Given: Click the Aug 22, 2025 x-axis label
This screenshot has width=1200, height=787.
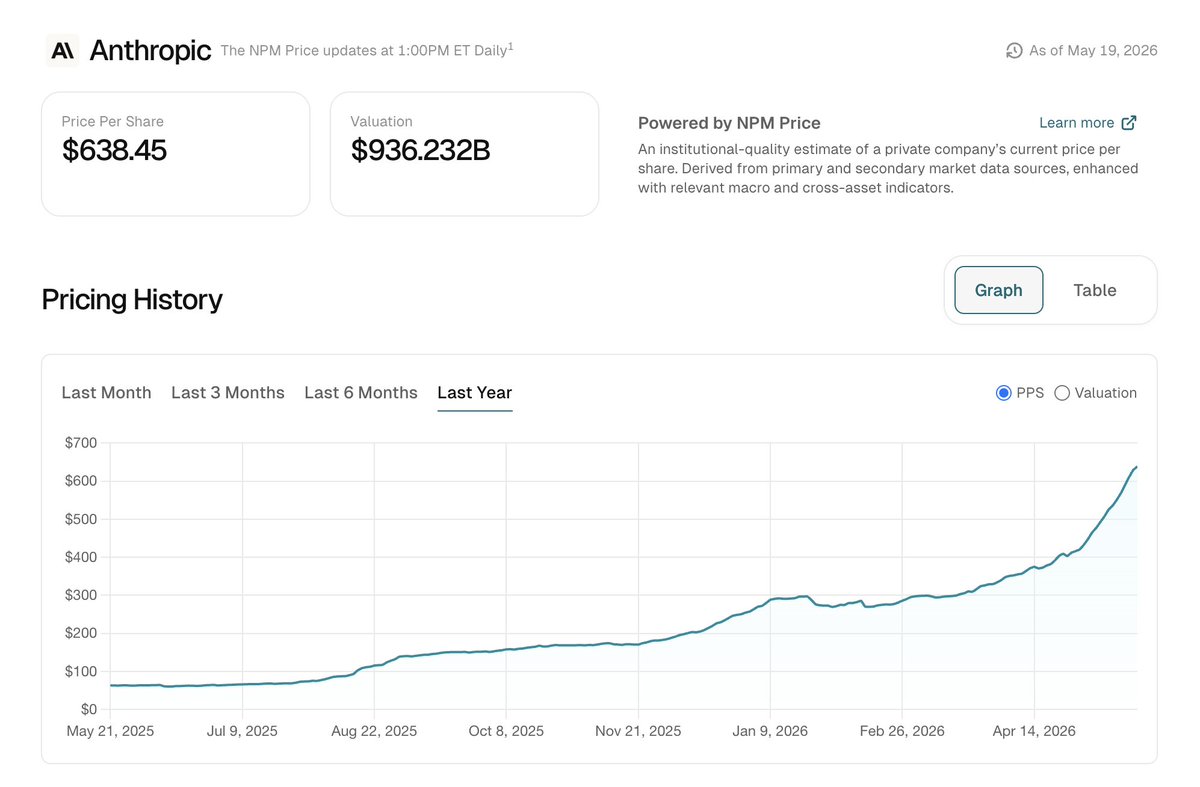Looking at the screenshot, I should [x=374, y=731].
